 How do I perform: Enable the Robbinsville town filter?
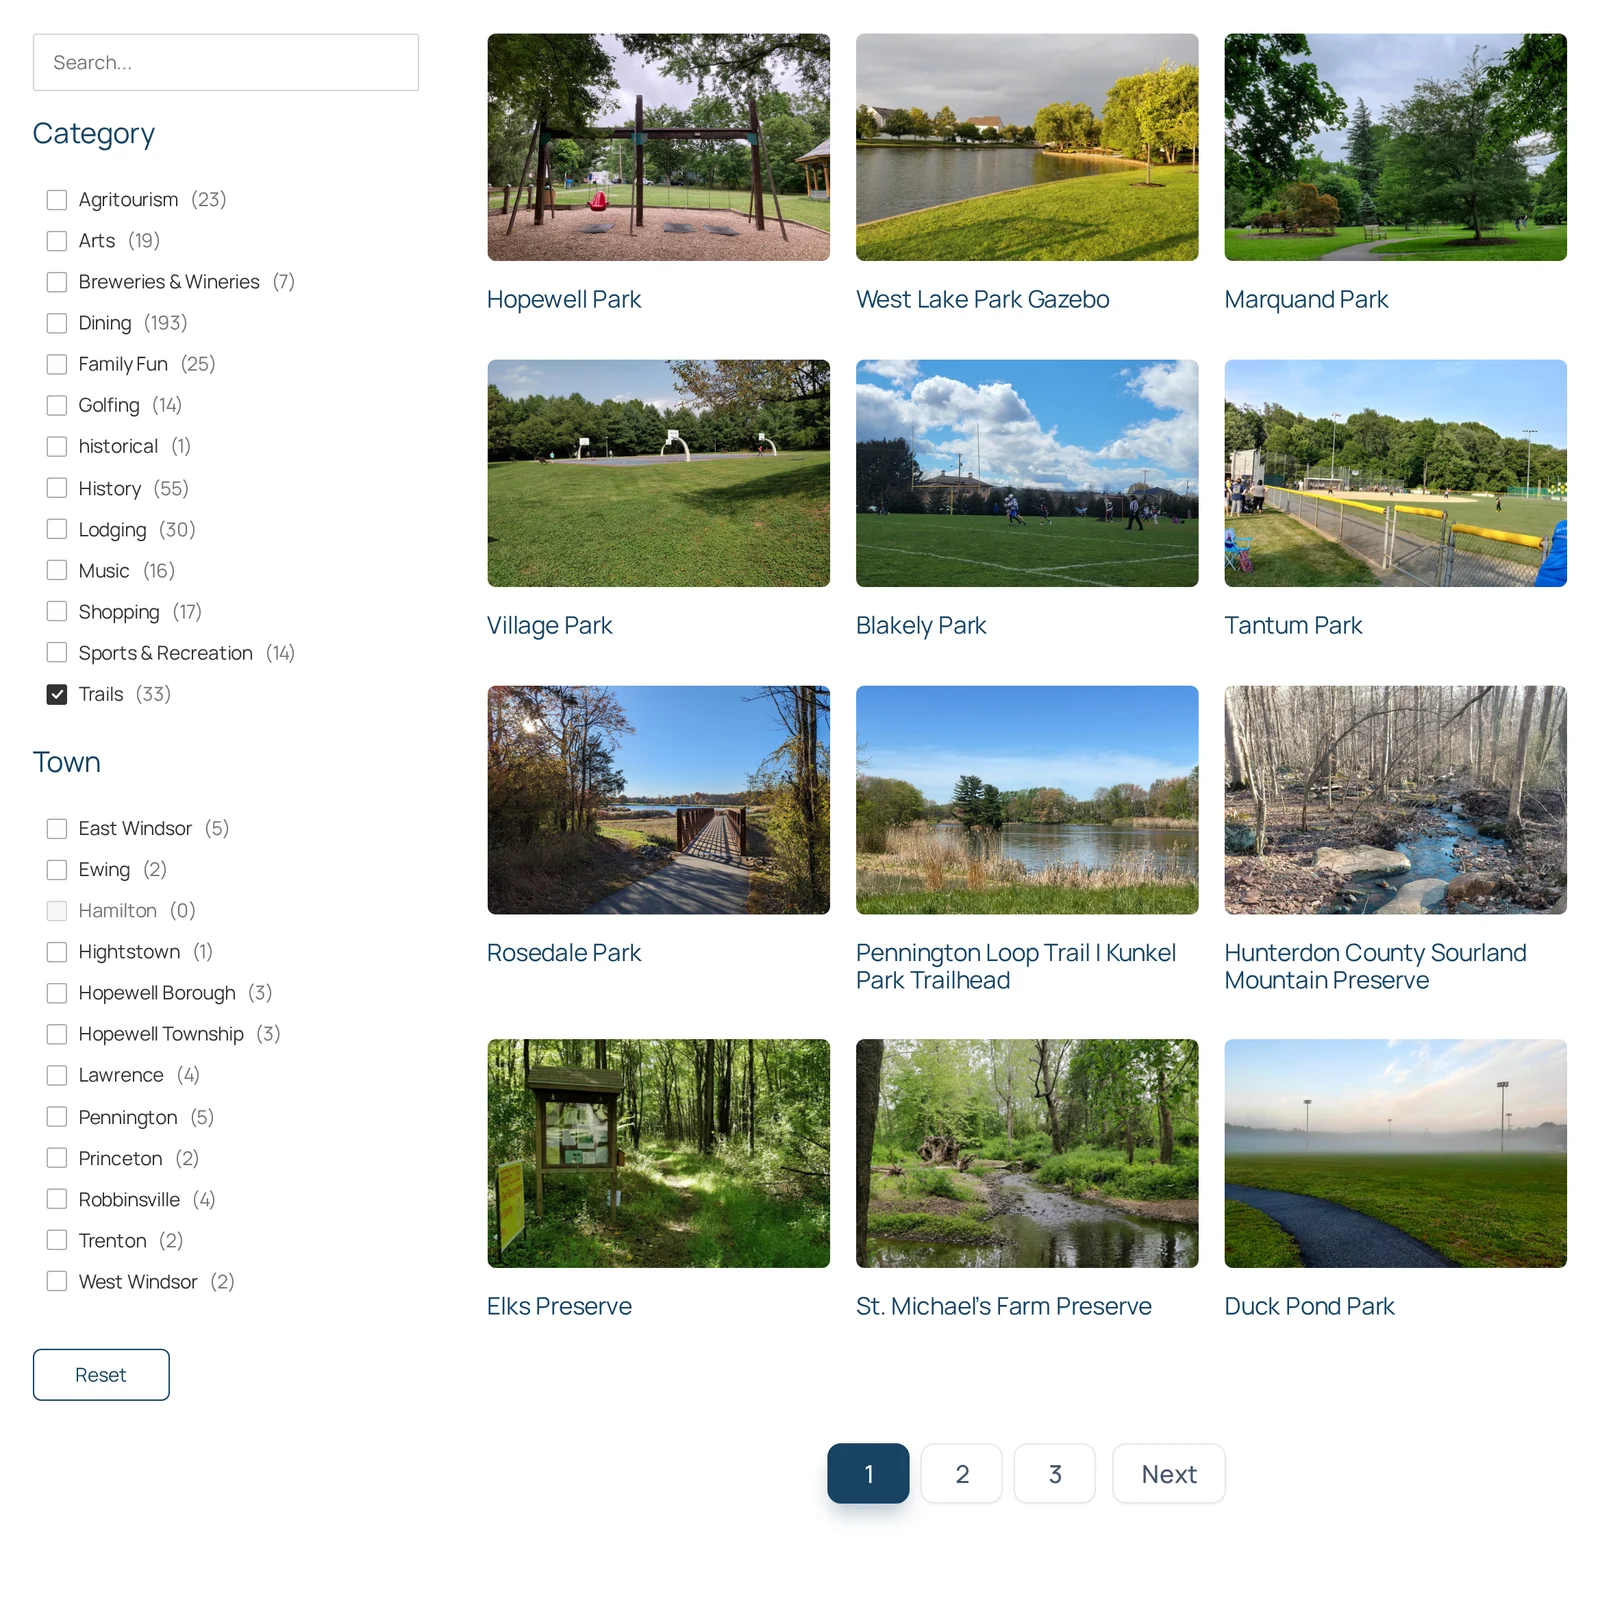point(57,1199)
